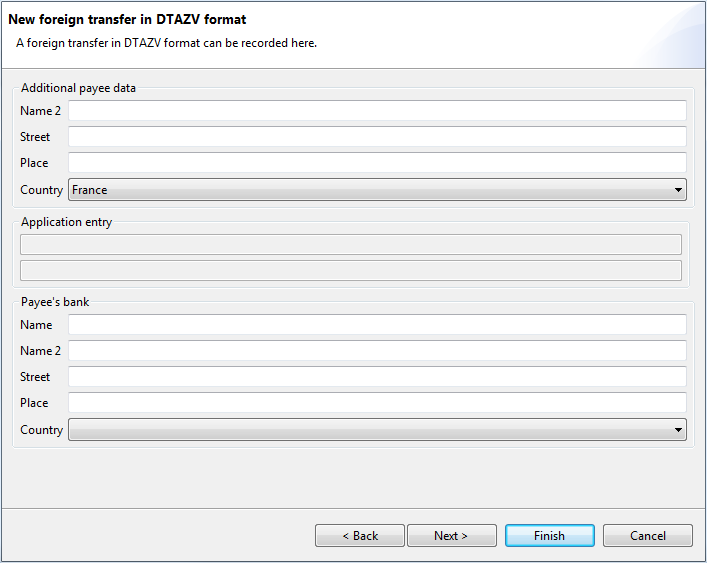Image resolution: width=707 pixels, height=563 pixels.
Task: Click the Payee's bank Place field
Action: point(377,403)
